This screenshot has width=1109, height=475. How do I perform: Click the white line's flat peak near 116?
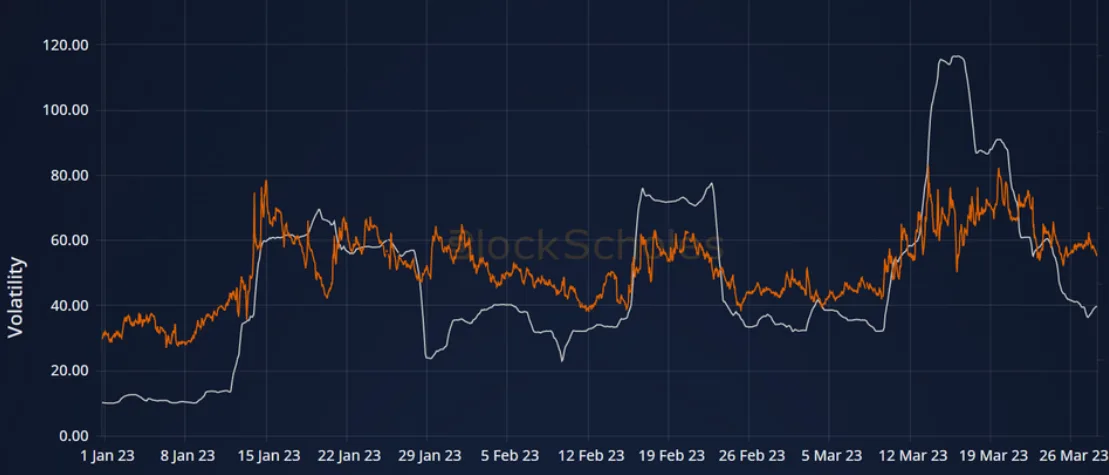(x=956, y=57)
